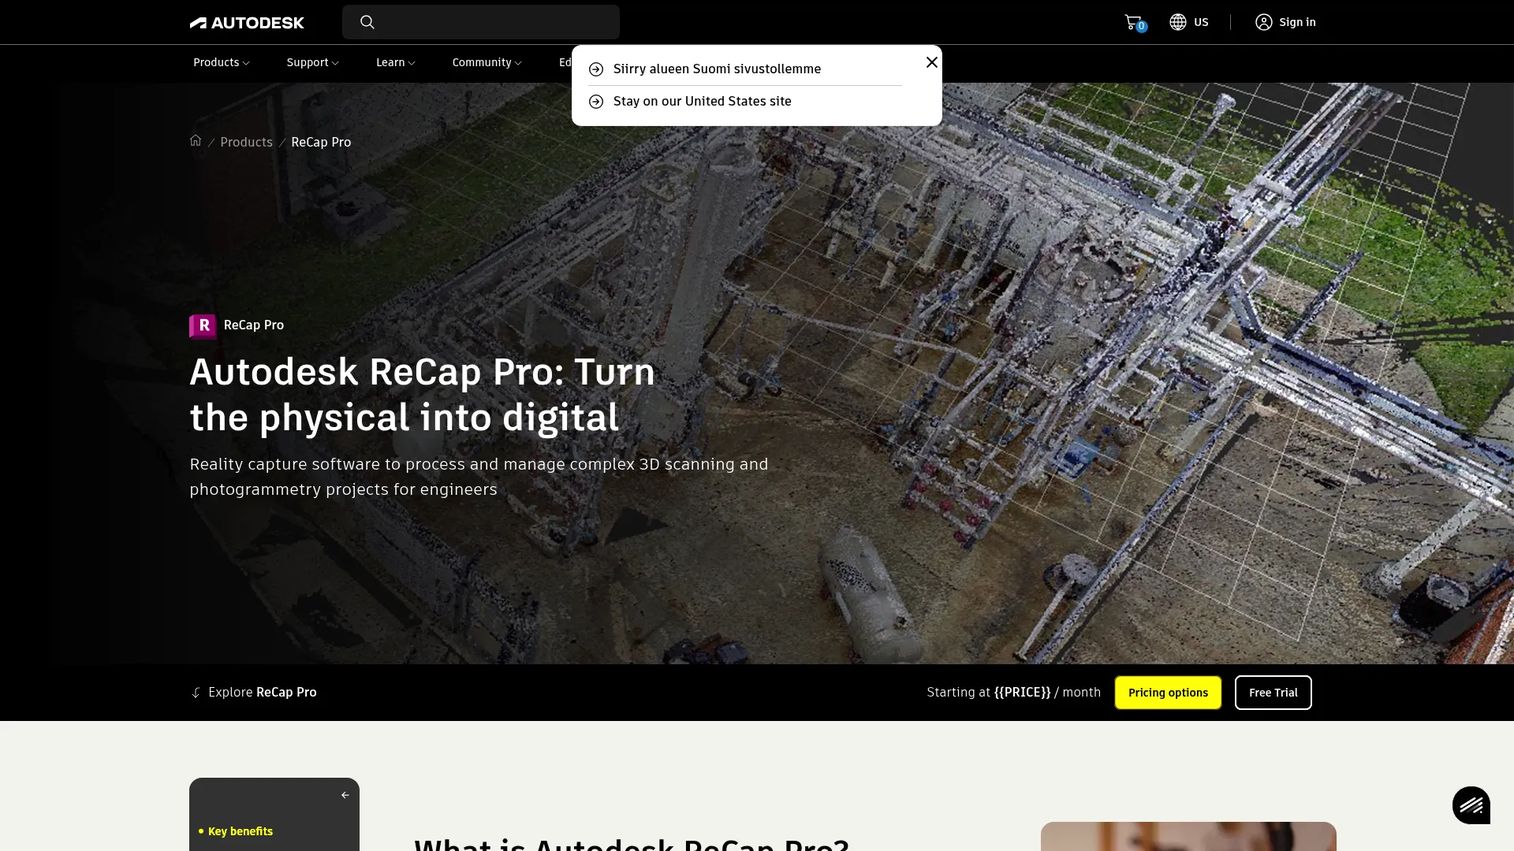The width and height of the screenshot is (1514, 851).
Task: Click the Sign in text
Action: tap(1297, 22)
